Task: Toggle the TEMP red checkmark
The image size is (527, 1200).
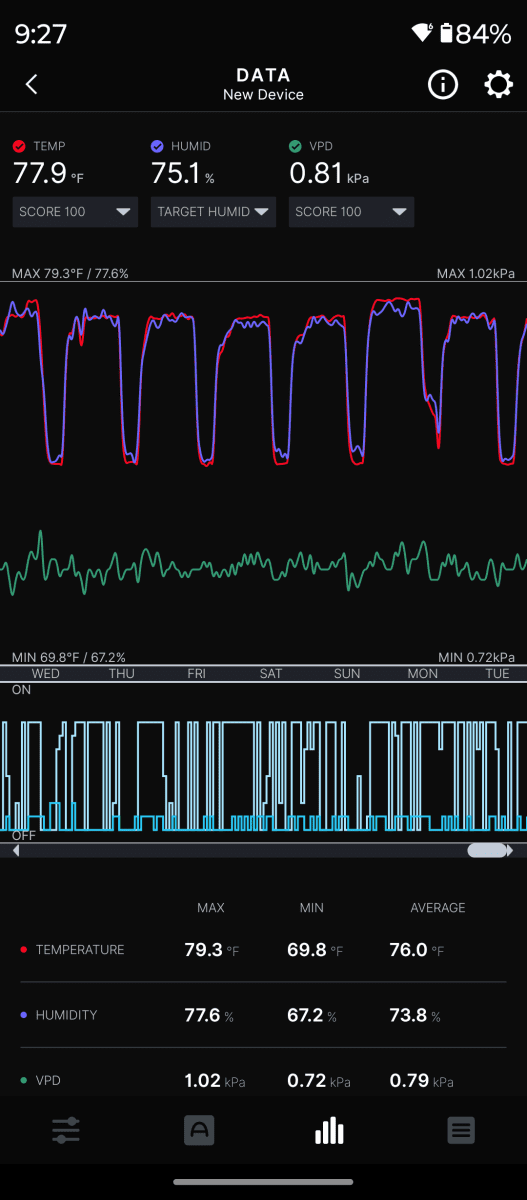Action: click(x=19, y=146)
